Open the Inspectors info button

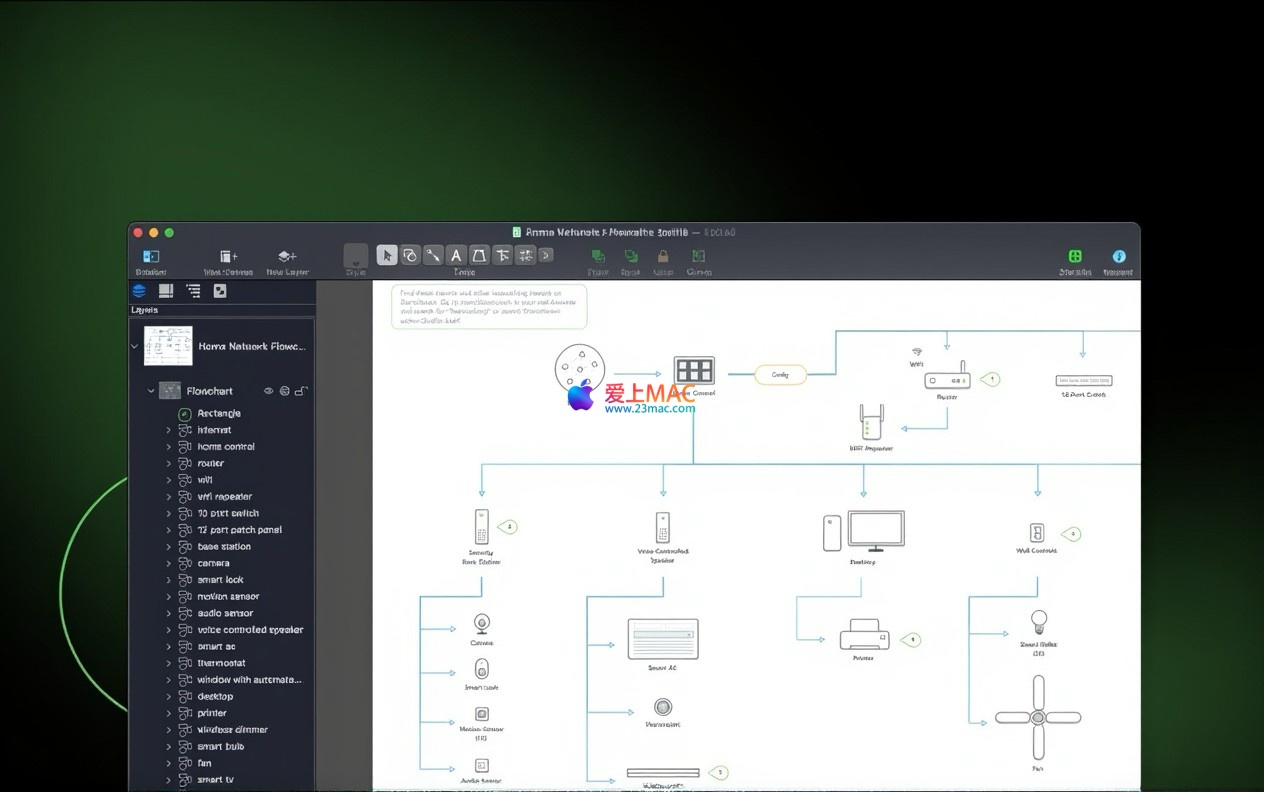tap(1118, 257)
